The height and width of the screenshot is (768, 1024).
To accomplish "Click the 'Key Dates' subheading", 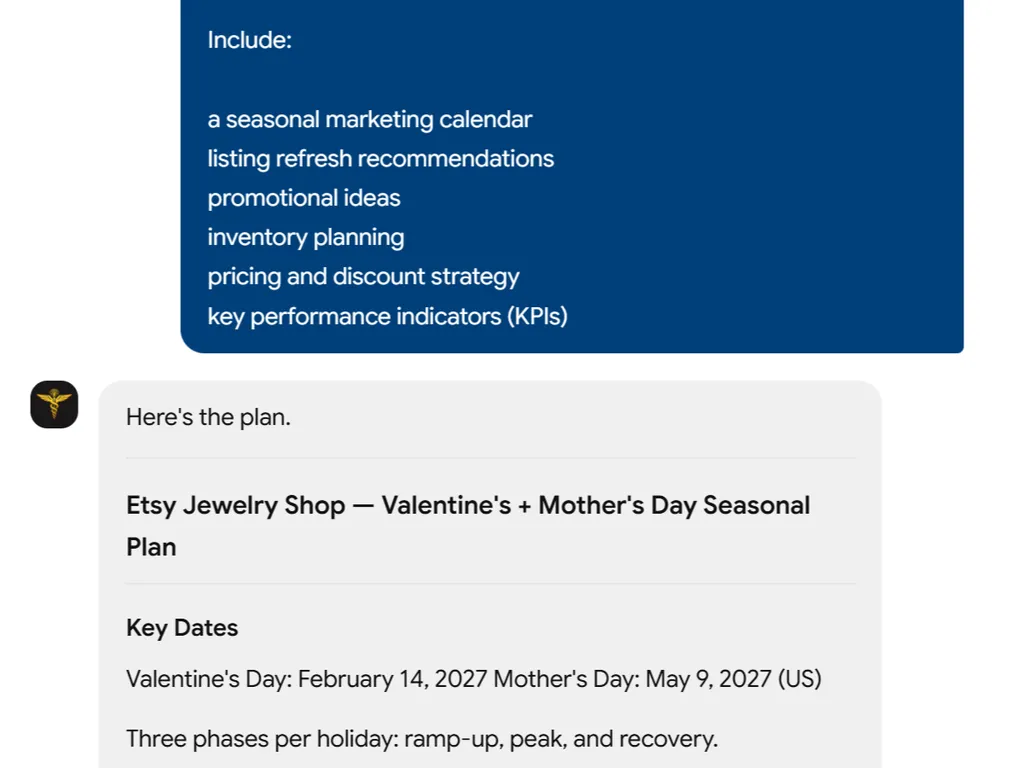I will point(182,628).
